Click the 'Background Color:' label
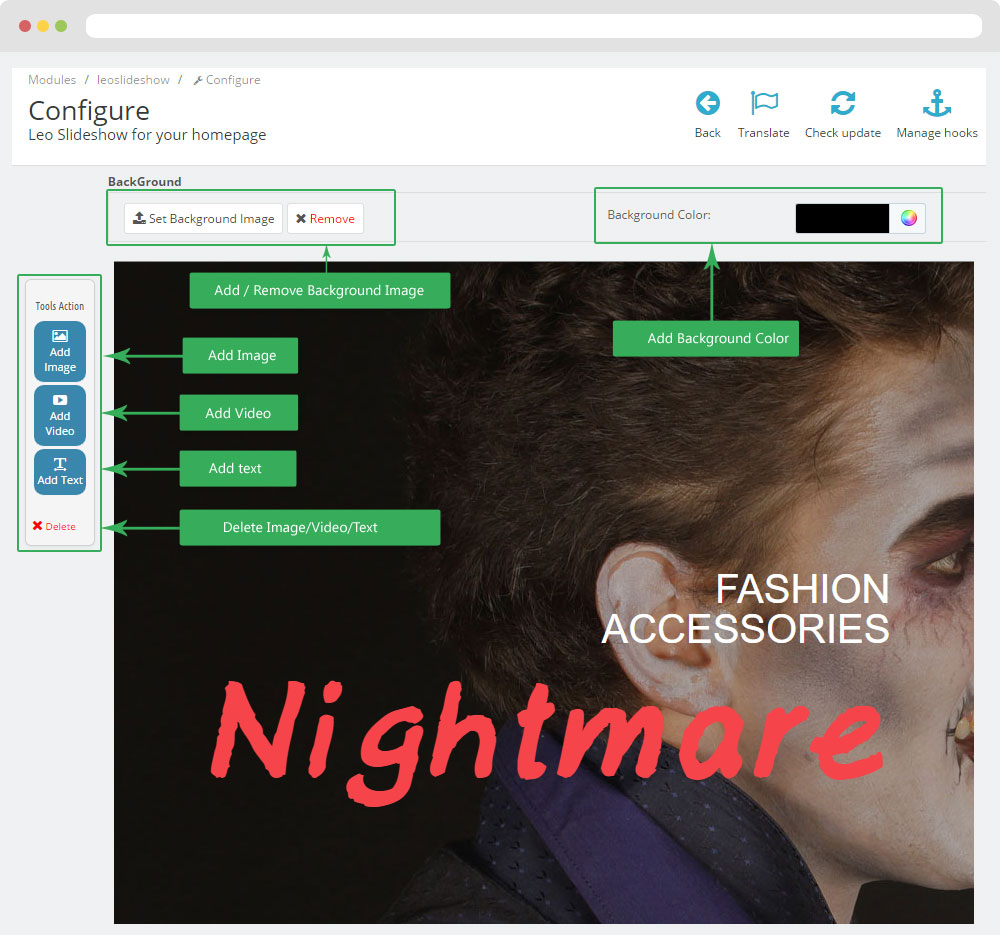1000x935 pixels. (x=659, y=215)
